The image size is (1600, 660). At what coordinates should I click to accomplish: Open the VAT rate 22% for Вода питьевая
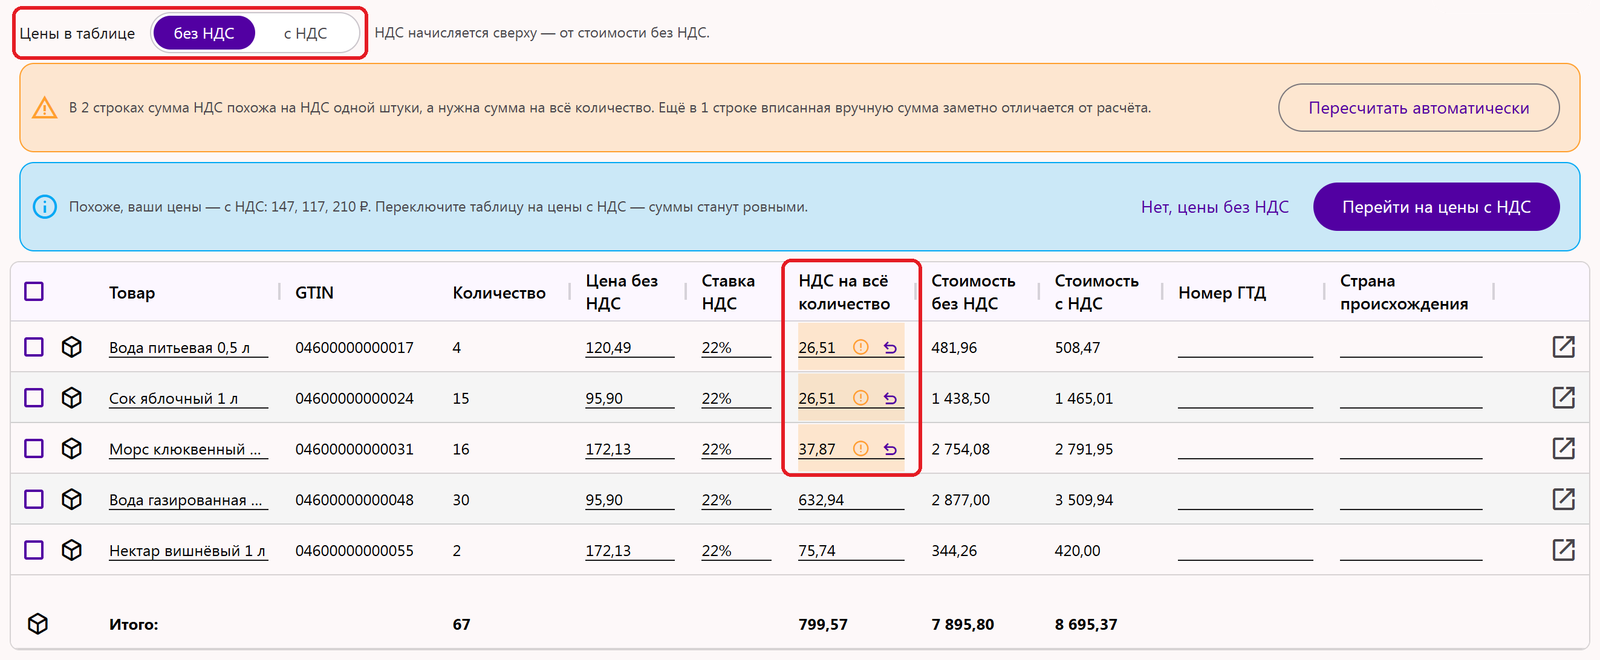[x=736, y=348]
